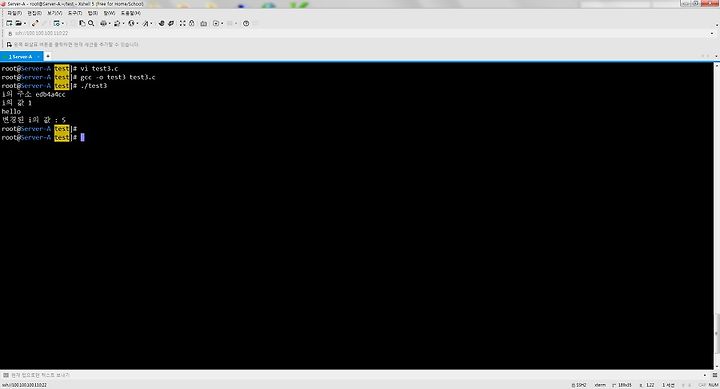This screenshot has width=720, height=389.
Task: Click the NUM indicator in status bar
Action: (x=713, y=385)
